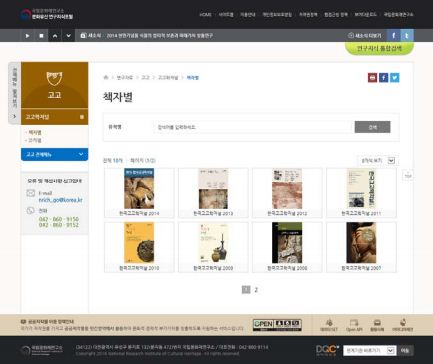
Task: Open Facebook icon in the ticker bar
Action: (x=393, y=35)
